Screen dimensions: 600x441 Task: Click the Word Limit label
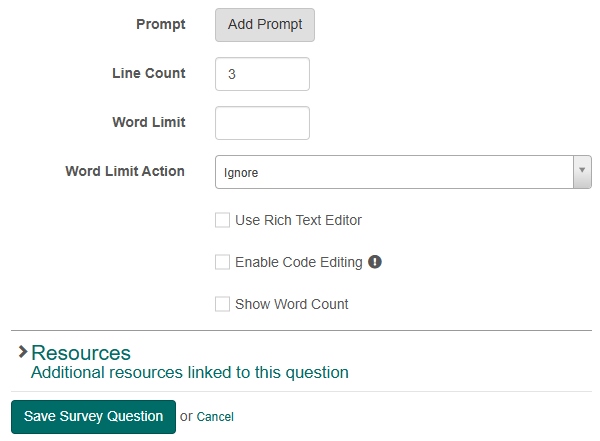149,122
